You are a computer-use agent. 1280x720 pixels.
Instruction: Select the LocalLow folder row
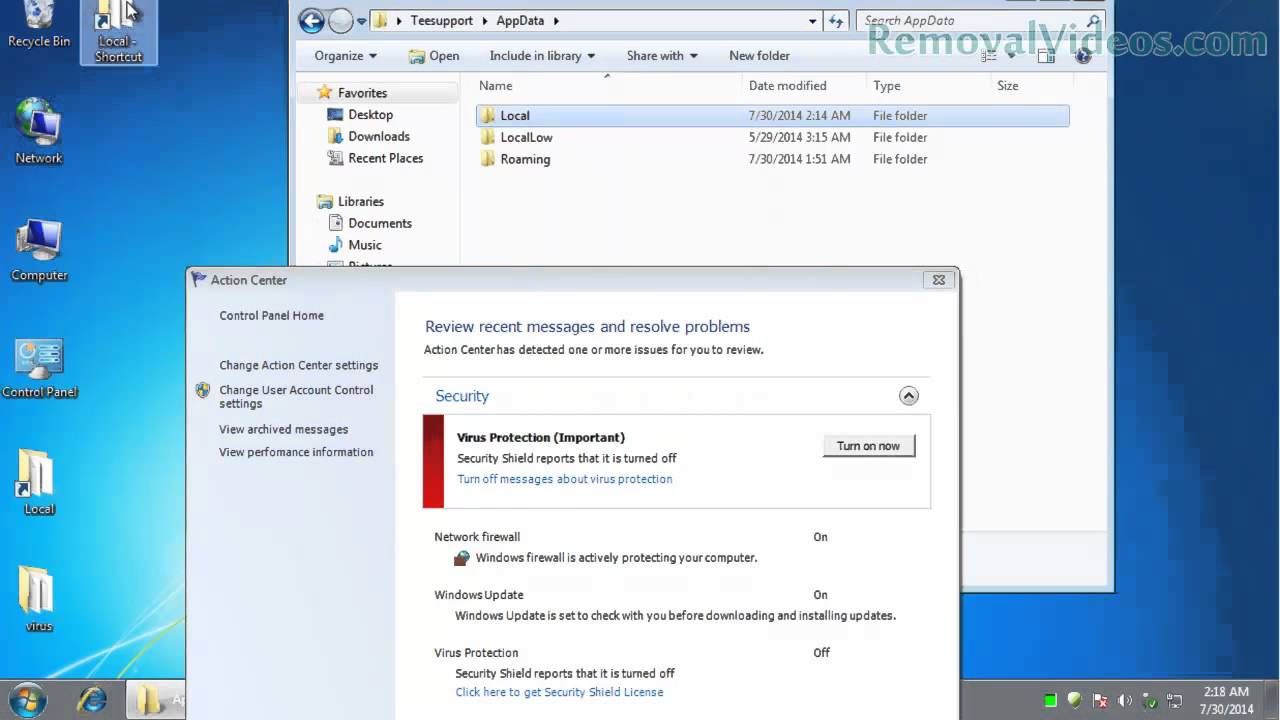click(772, 138)
